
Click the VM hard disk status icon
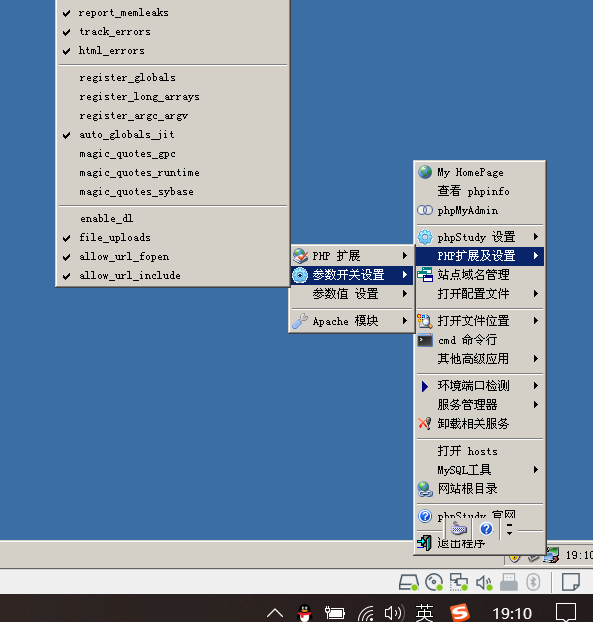[409, 582]
